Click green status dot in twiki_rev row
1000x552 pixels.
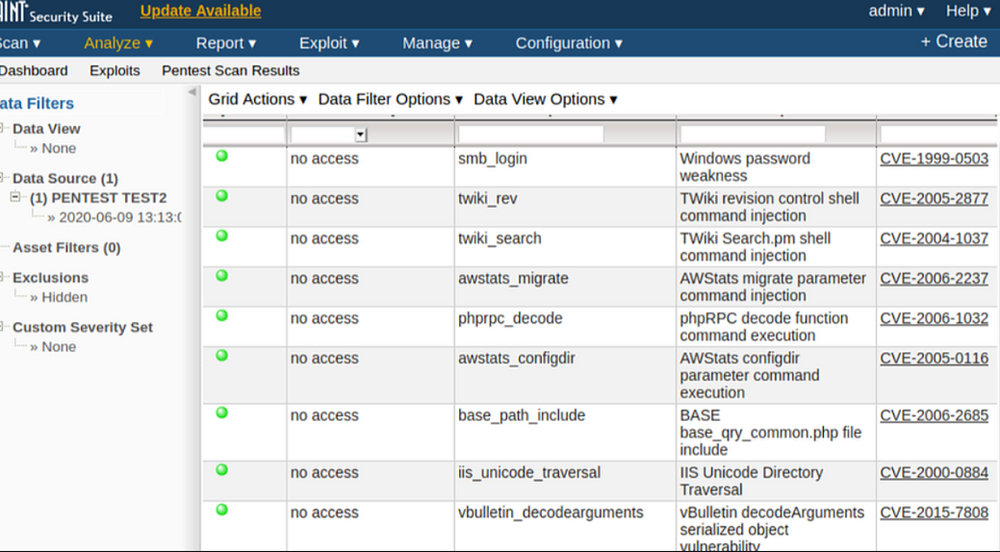click(222, 196)
